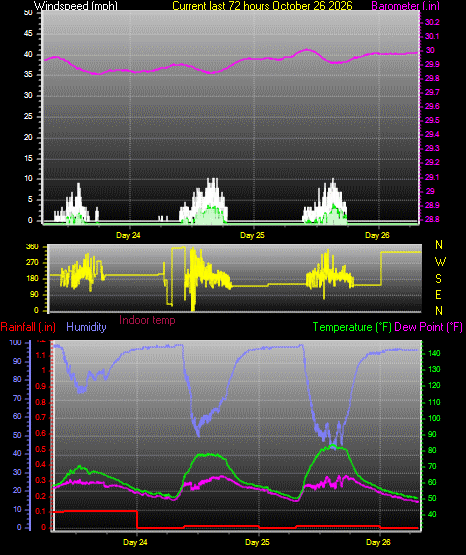Click the temperature scale value 40

tap(432, 514)
